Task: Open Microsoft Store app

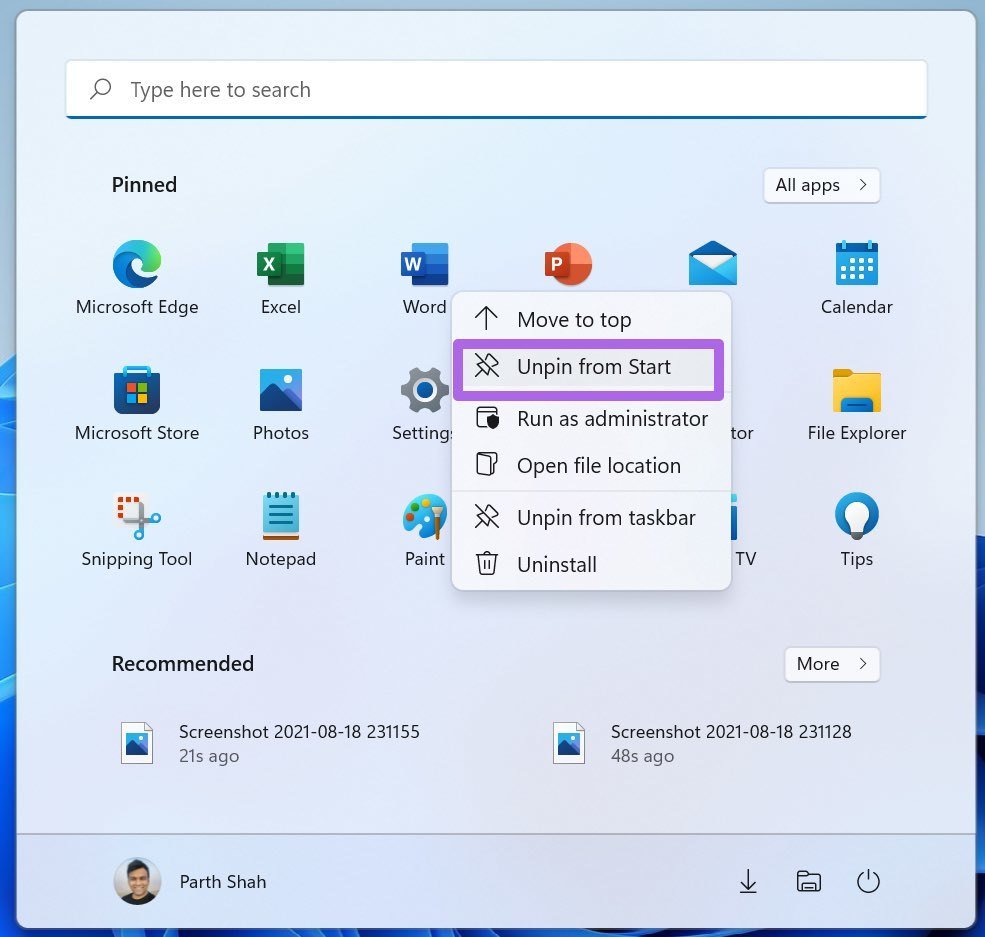Action: tap(137, 391)
